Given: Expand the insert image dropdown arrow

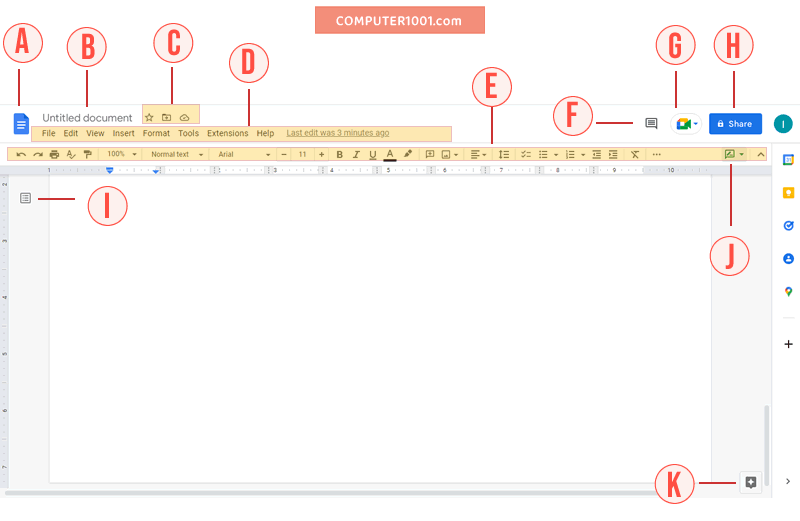Looking at the screenshot, I should pos(456,155).
